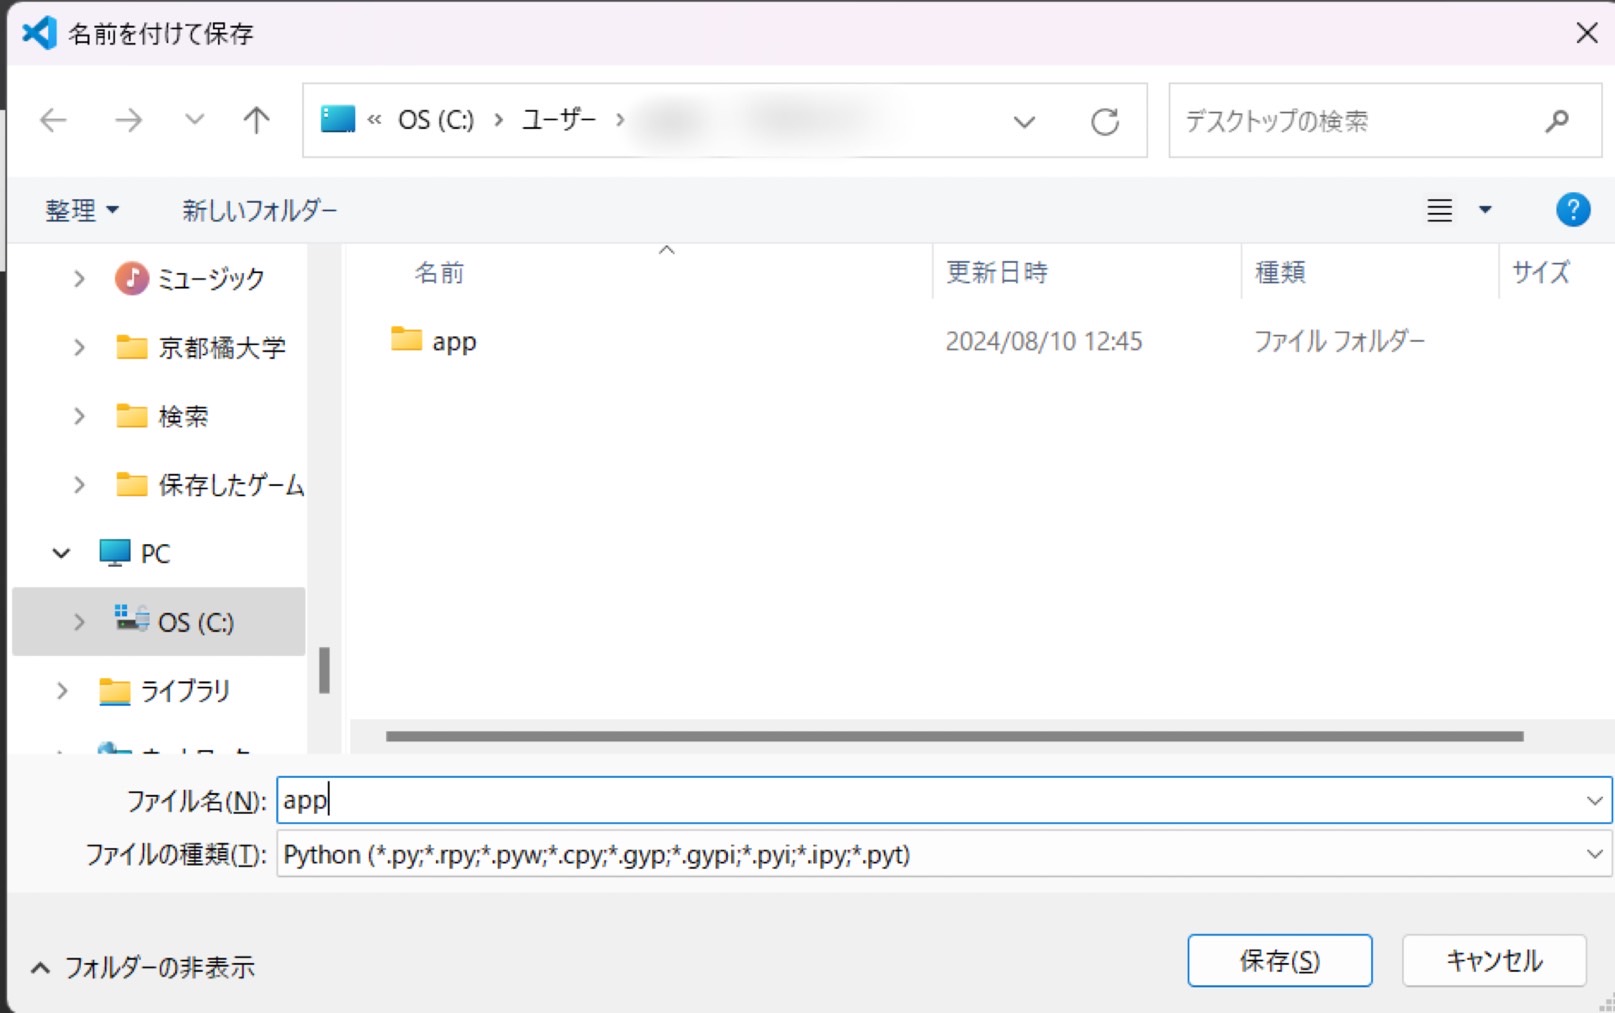Click the 保存 button

coord(1279,960)
